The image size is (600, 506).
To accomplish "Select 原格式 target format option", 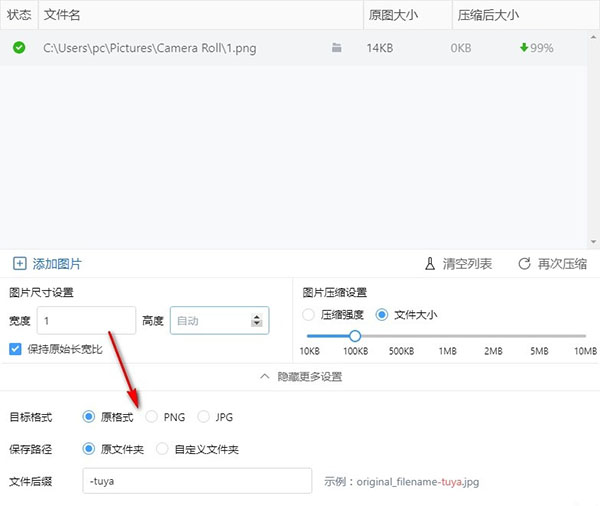I will [90, 417].
